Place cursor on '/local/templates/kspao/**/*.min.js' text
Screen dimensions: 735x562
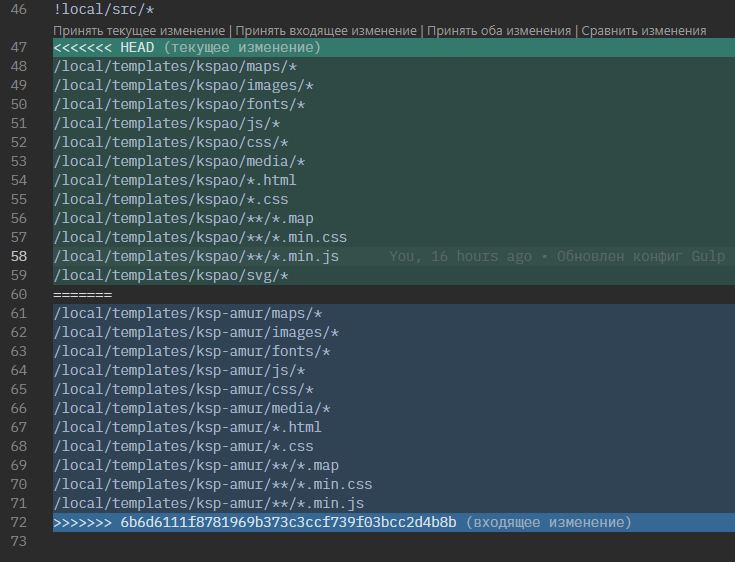click(x=196, y=257)
